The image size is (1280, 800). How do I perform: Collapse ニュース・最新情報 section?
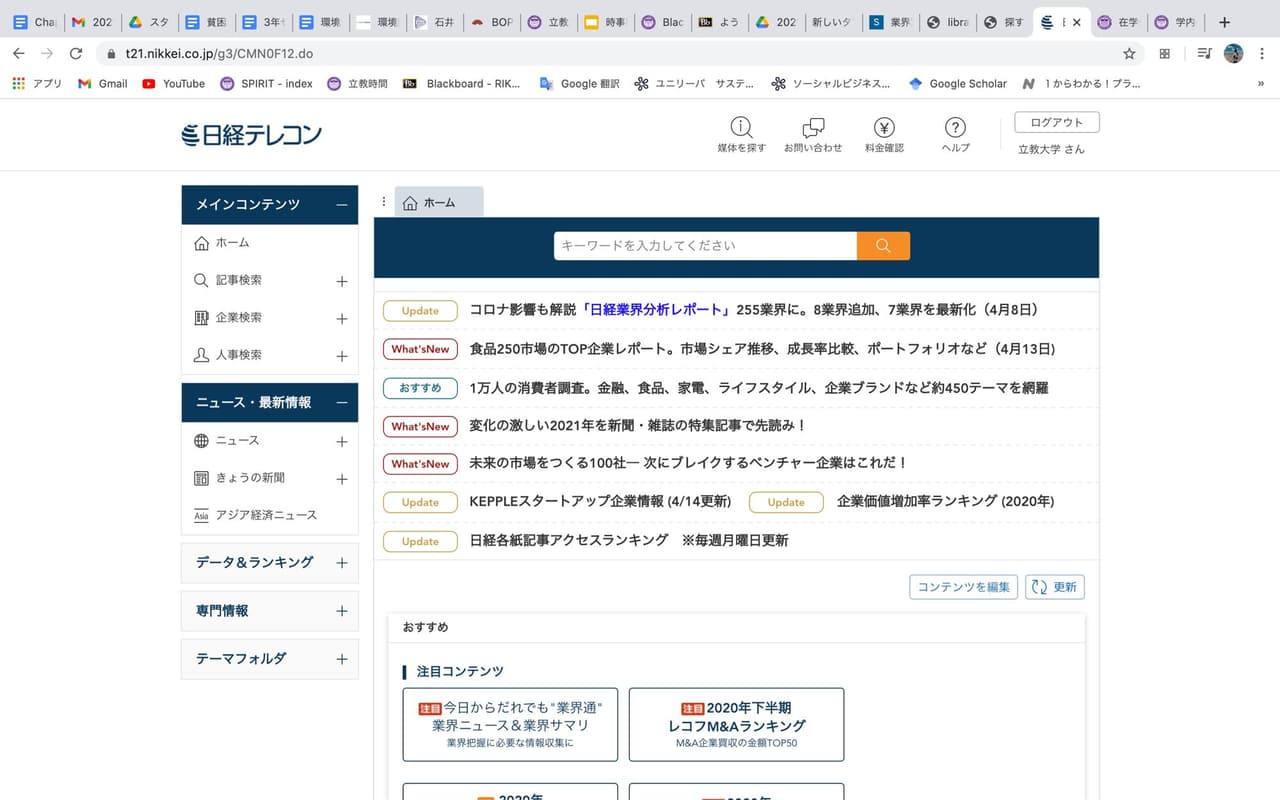(341, 403)
